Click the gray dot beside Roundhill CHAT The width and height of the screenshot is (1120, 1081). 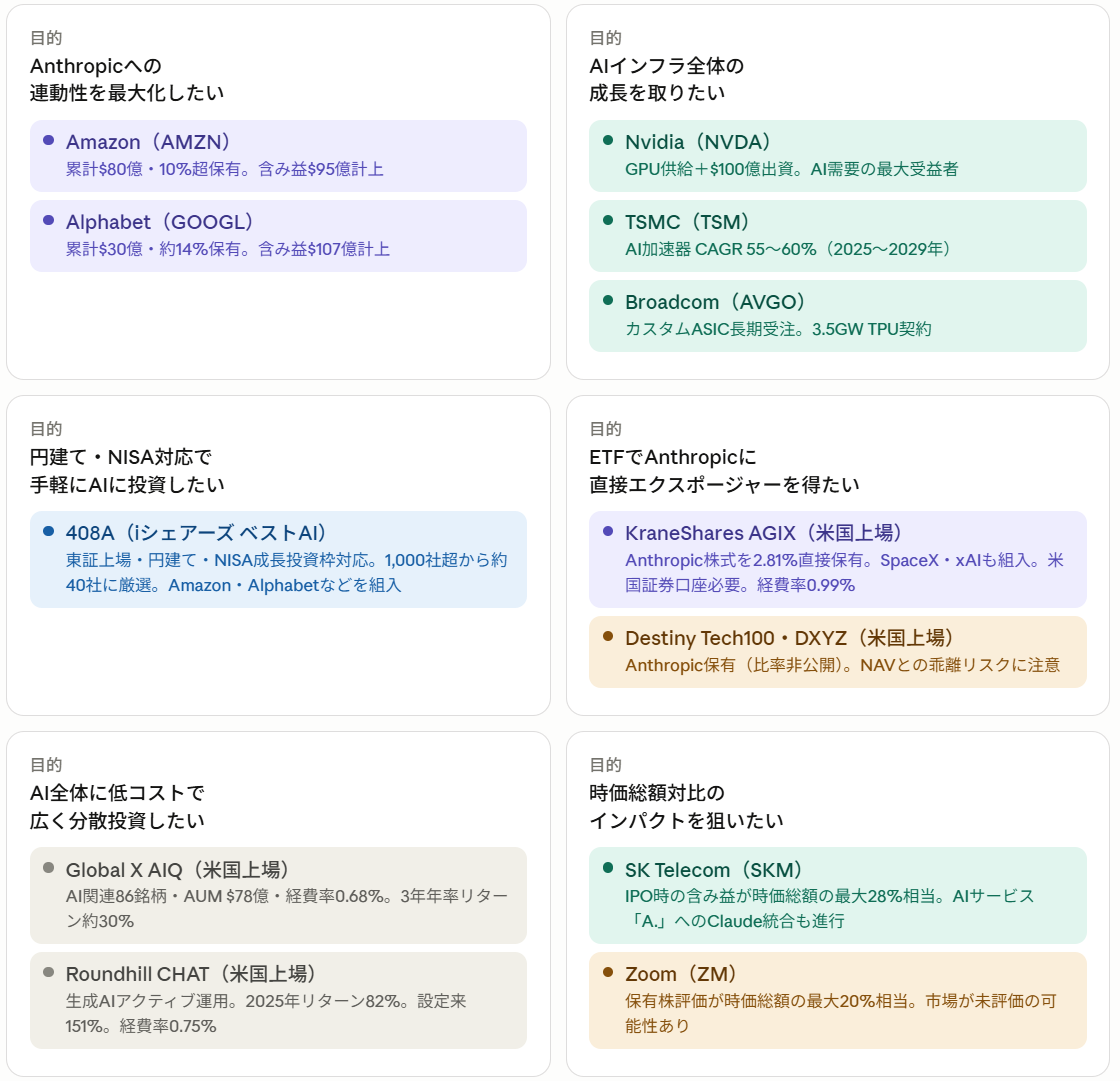[x=48, y=973]
